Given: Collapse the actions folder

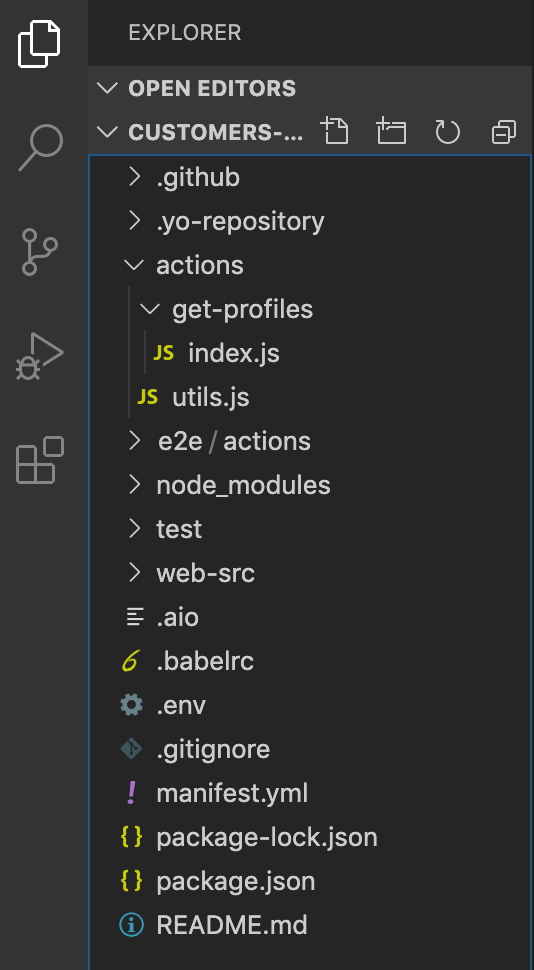Looking at the screenshot, I should [134, 265].
